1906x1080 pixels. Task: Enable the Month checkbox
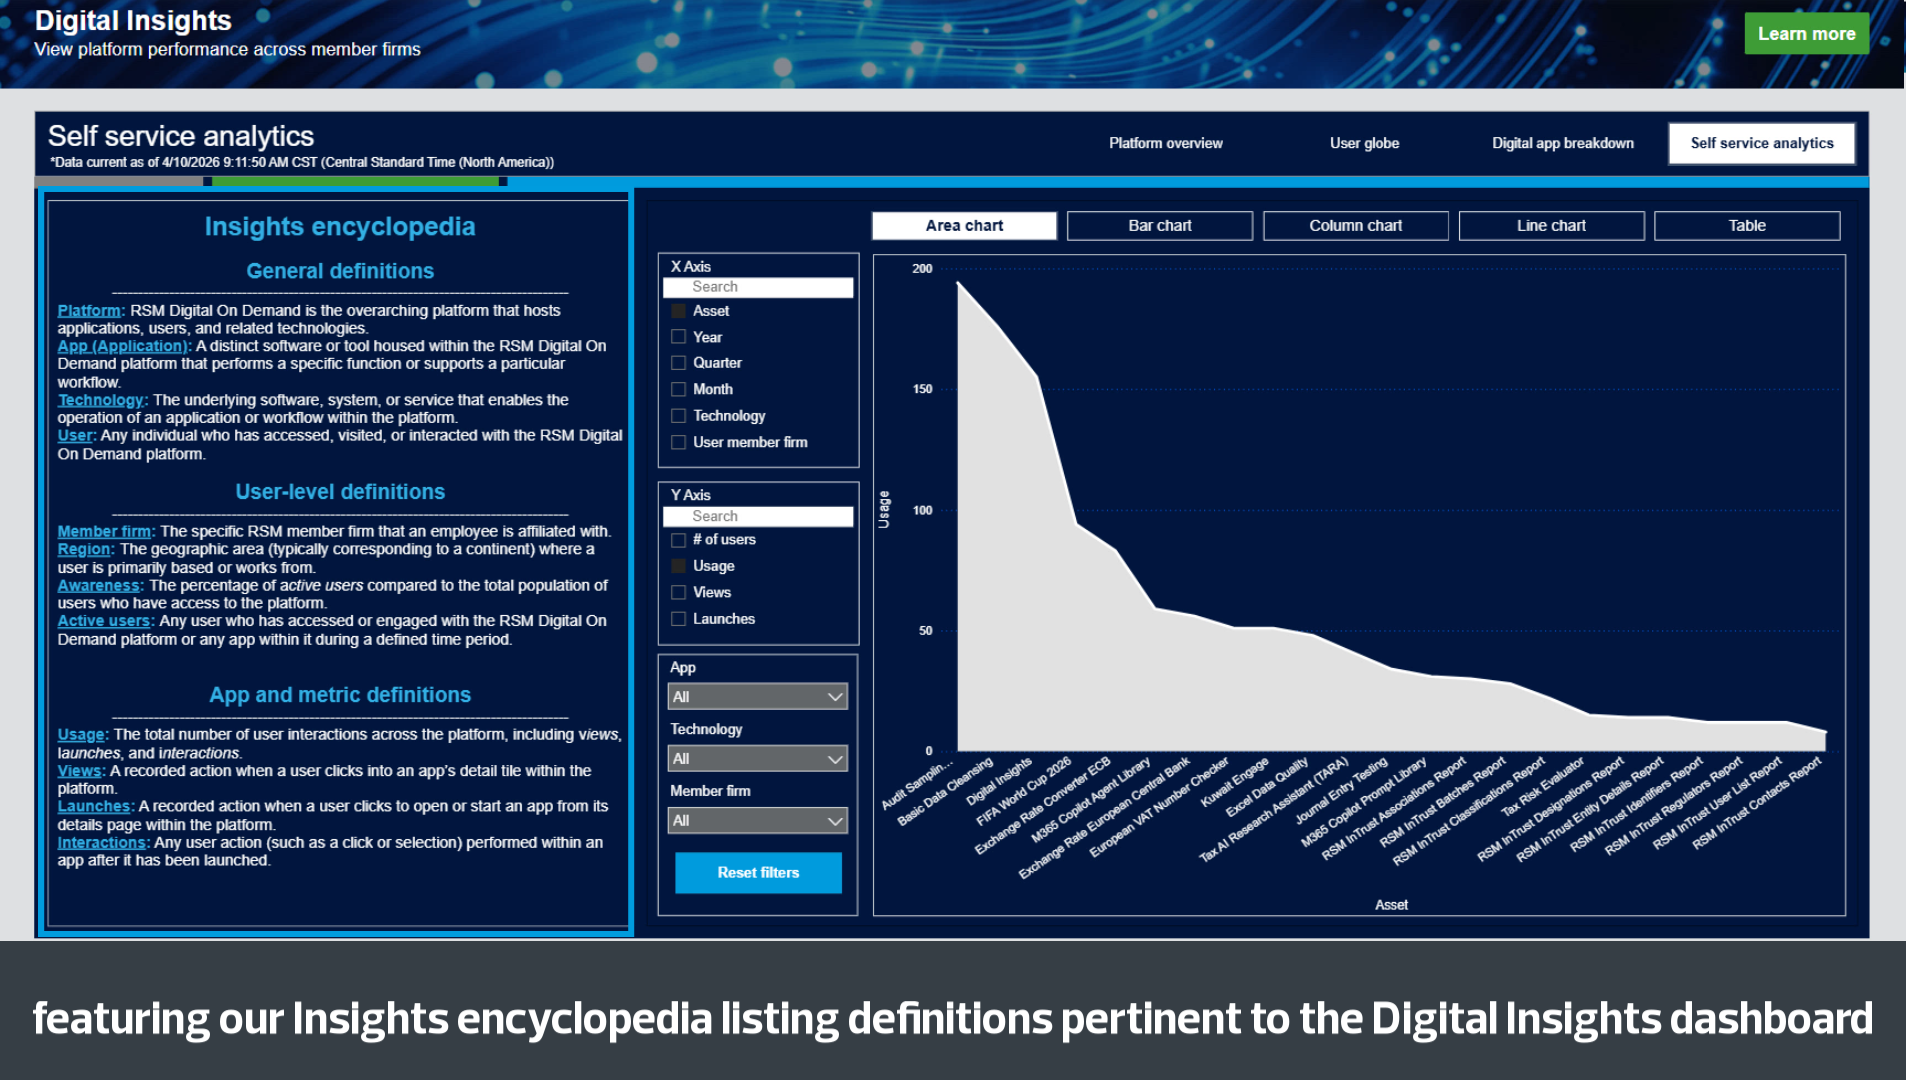(678, 389)
